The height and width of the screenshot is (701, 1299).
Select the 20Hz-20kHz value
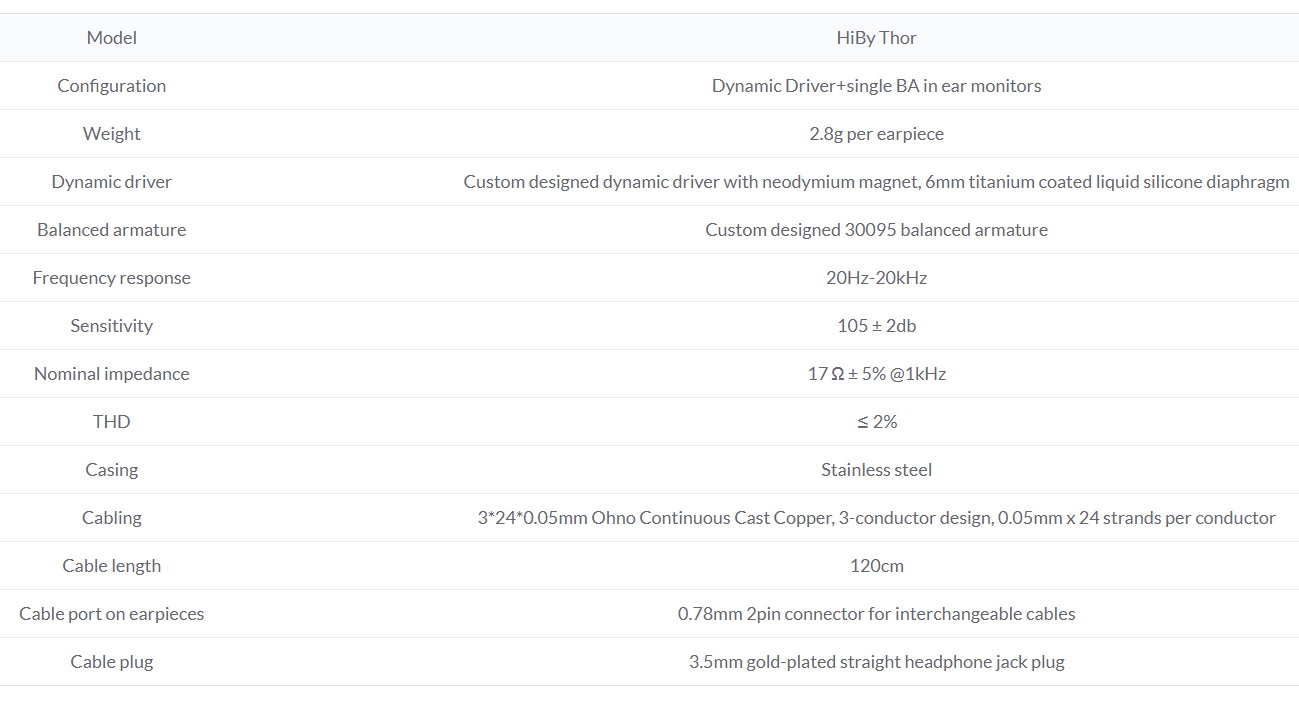coord(876,277)
